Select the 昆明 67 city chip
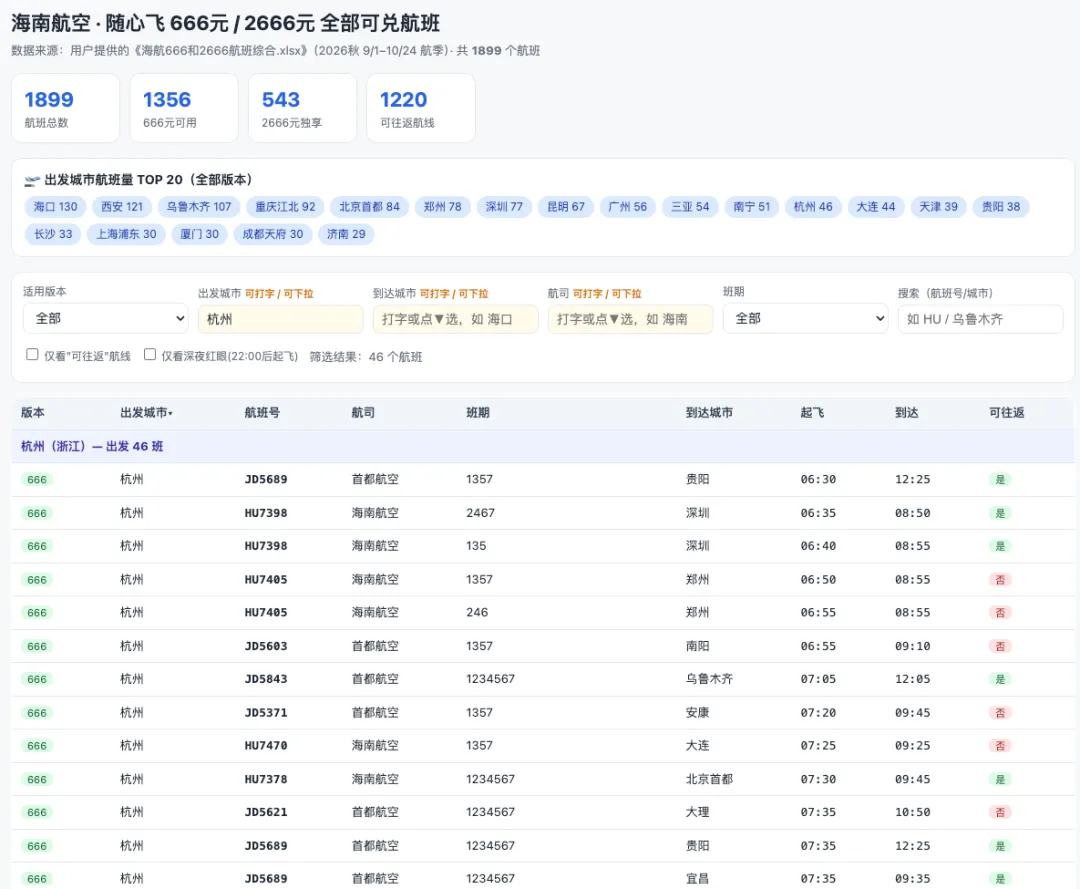 click(x=566, y=207)
